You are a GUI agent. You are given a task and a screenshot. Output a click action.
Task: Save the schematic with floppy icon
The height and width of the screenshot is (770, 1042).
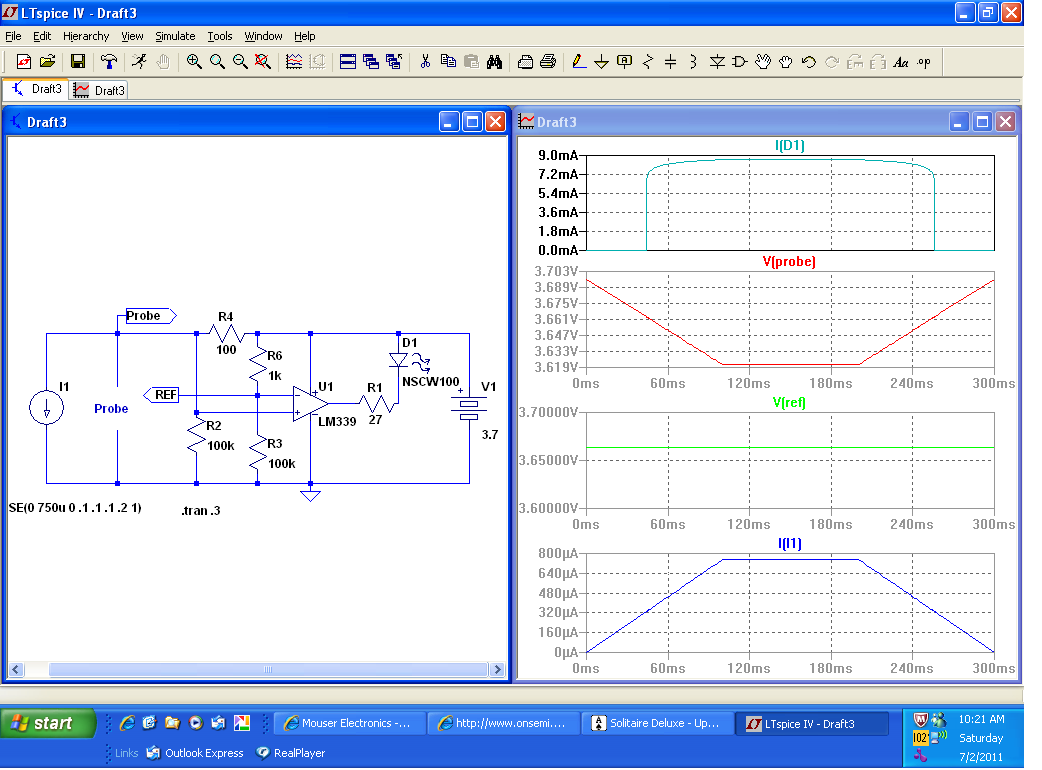[78, 62]
